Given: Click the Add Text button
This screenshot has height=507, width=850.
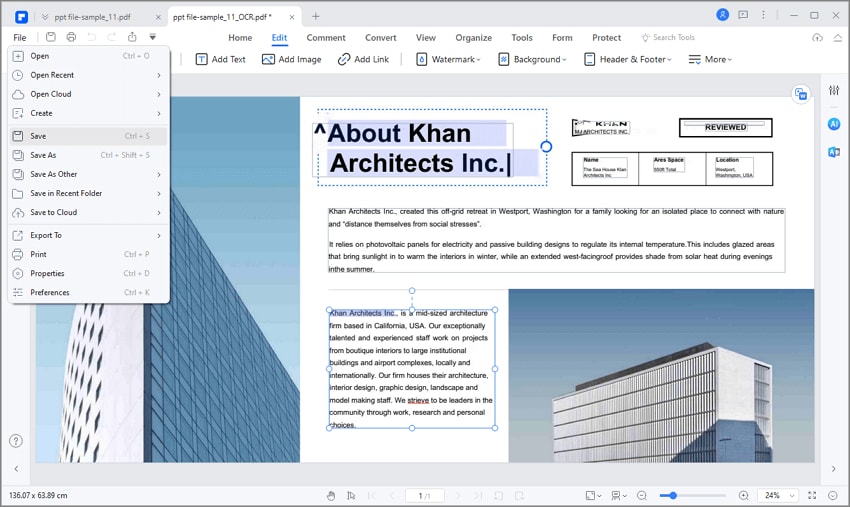Looking at the screenshot, I should pyautogui.click(x=221, y=59).
